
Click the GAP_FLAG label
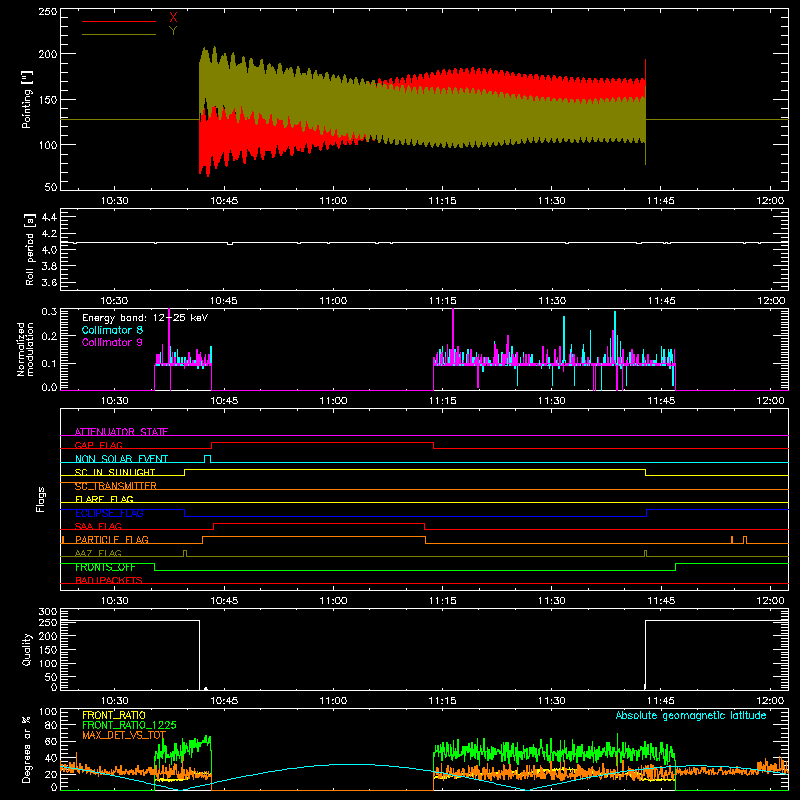[98, 445]
